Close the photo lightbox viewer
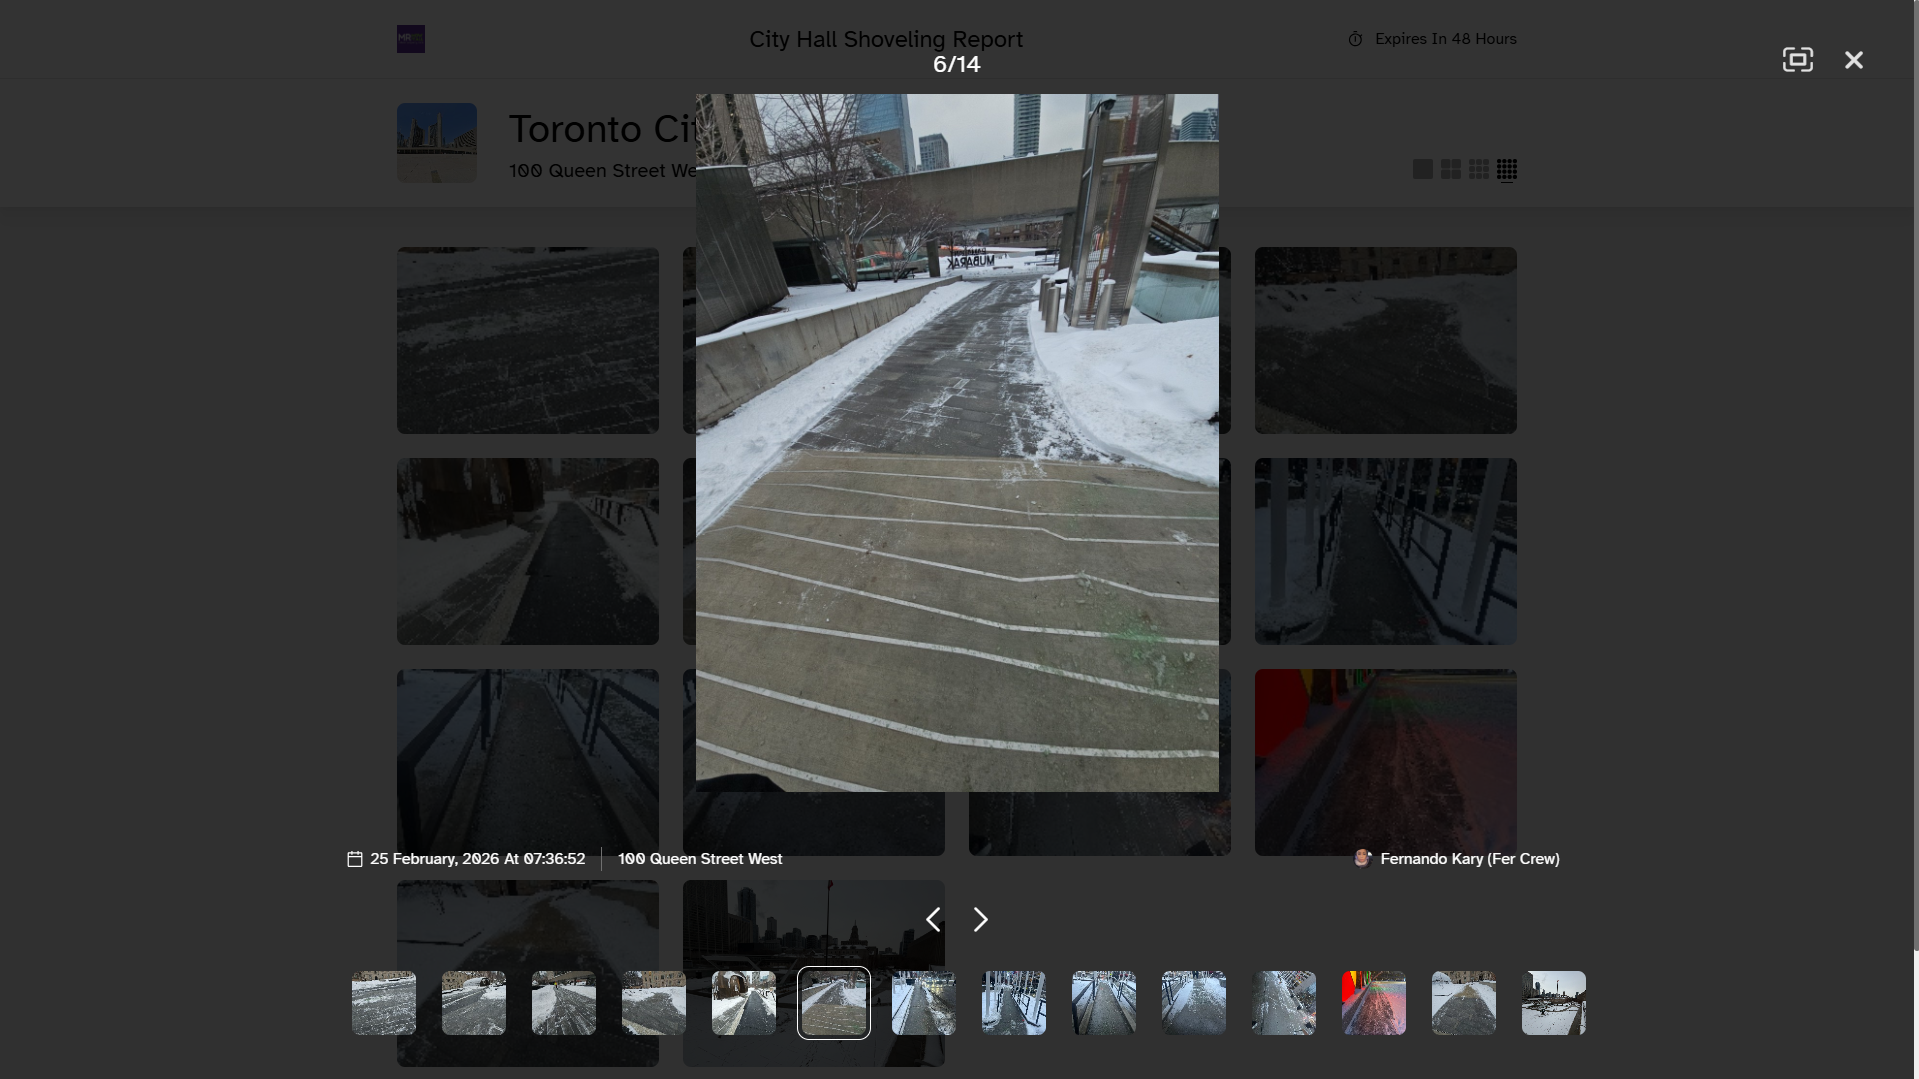The image size is (1919, 1079). pyautogui.click(x=1854, y=60)
